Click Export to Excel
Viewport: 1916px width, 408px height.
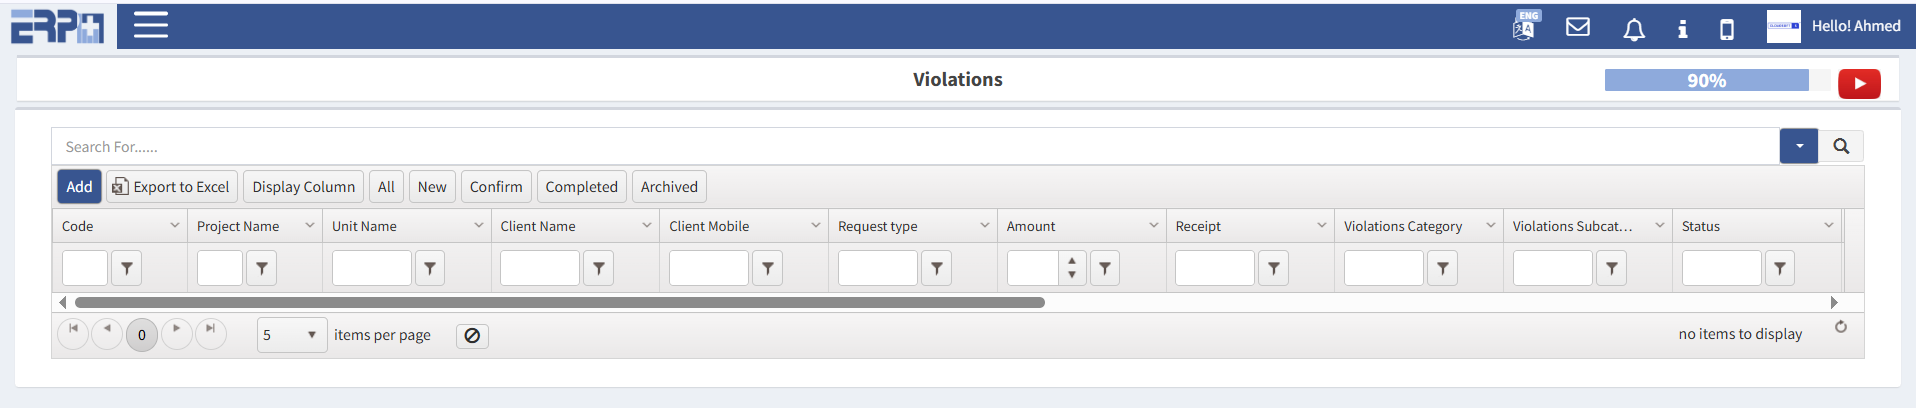[x=172, y=187]
